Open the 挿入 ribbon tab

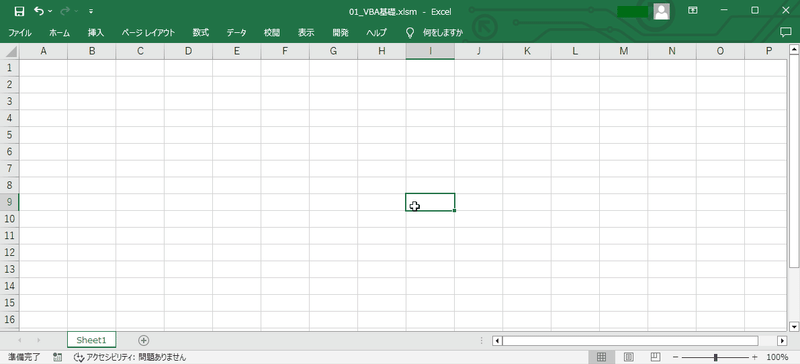point(96,33)
